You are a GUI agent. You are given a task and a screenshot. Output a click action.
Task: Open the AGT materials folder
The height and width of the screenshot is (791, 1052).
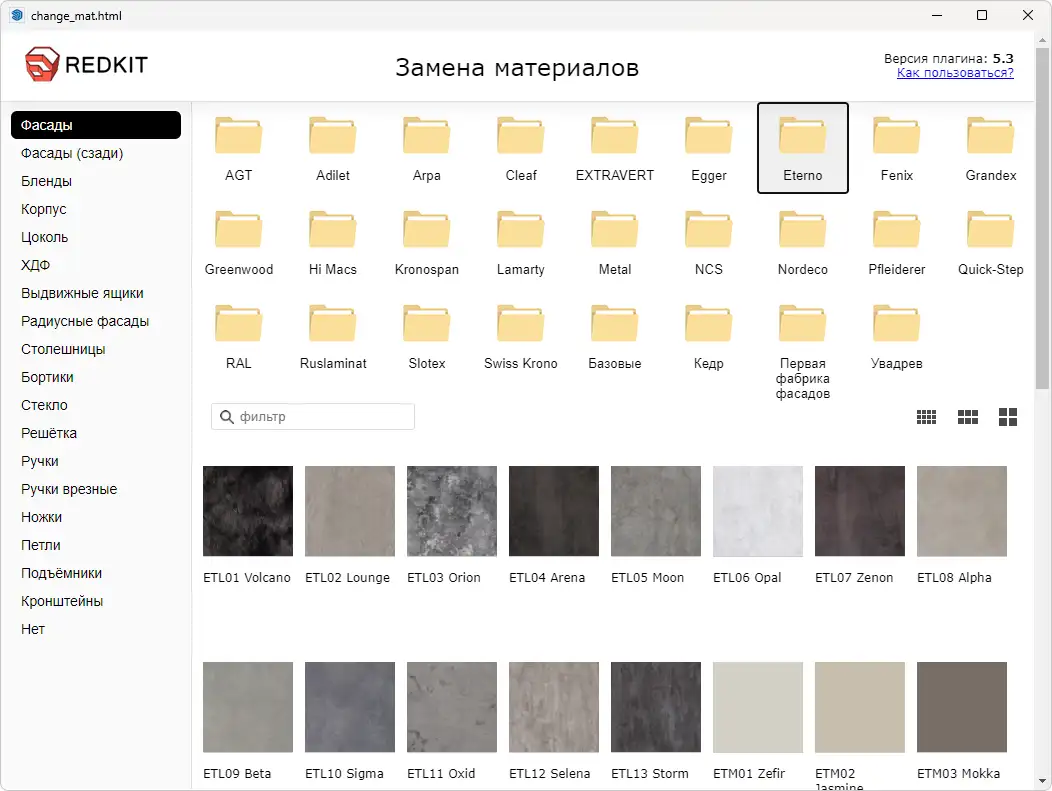(x=238, y=140)
